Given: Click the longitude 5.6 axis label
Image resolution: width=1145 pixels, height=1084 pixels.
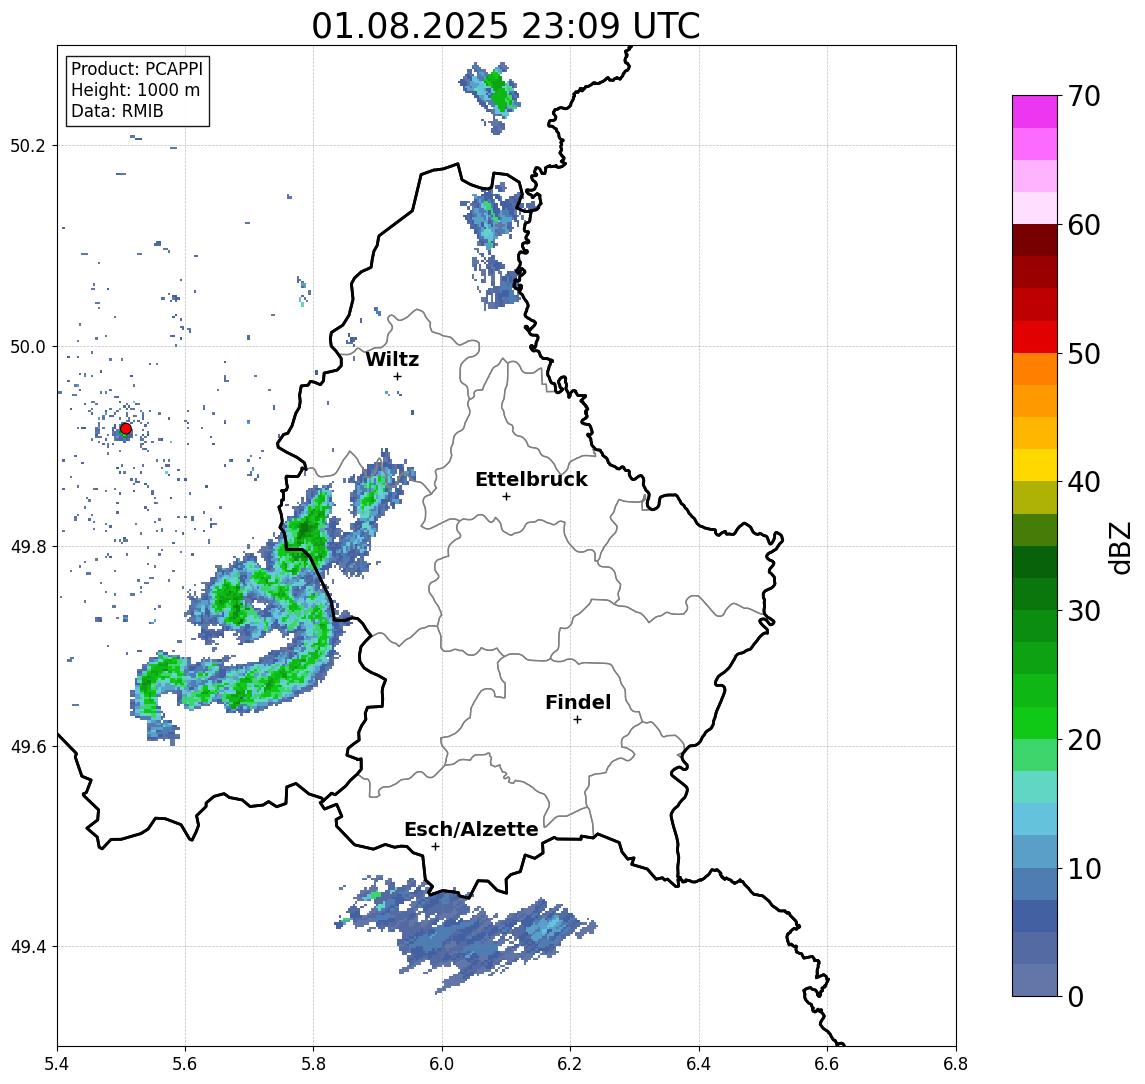Looking at the screenshot, I should pyautogui.click(x=185, y=1064).
